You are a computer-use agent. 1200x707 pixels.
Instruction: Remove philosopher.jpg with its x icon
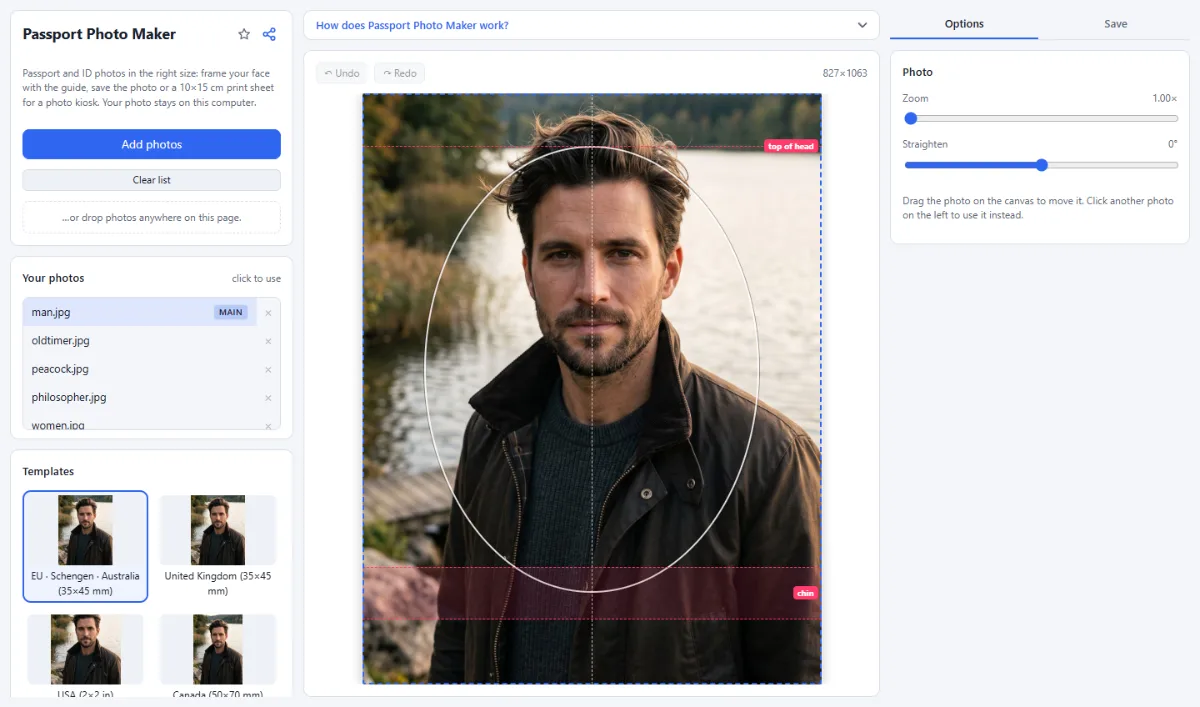coord(268,397)
